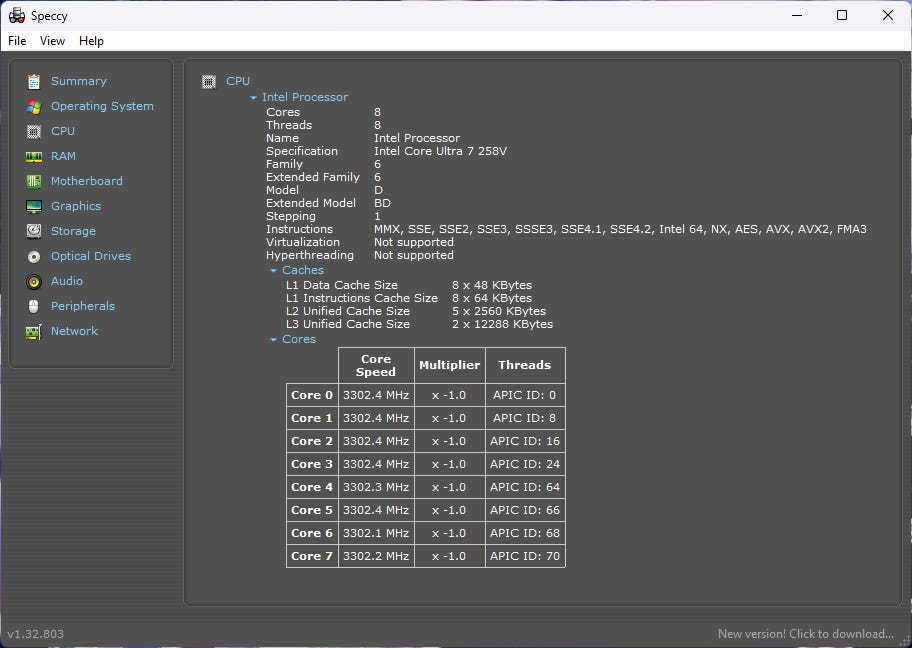This screenshot has height=648, width=912.
Task: Click the 'New version! Click to download...' link
Action: [x=806, y=633]
